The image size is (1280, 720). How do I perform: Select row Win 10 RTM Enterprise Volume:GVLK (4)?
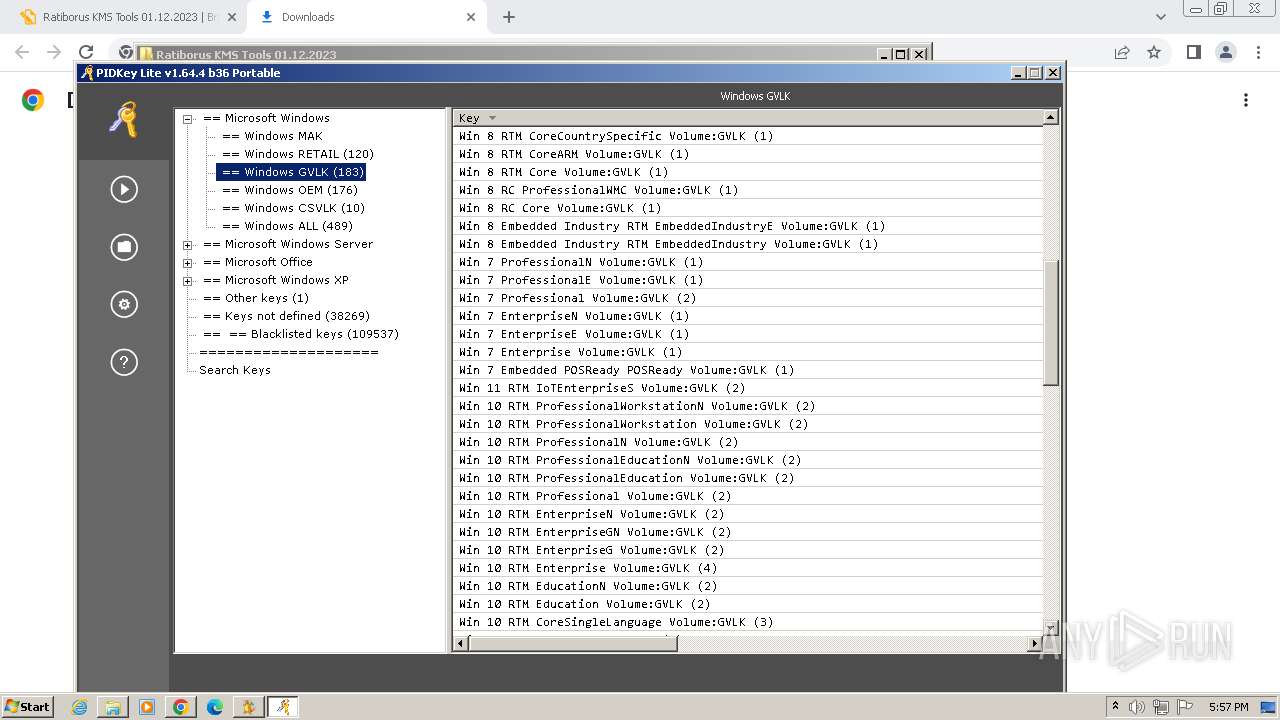[748, 568]
